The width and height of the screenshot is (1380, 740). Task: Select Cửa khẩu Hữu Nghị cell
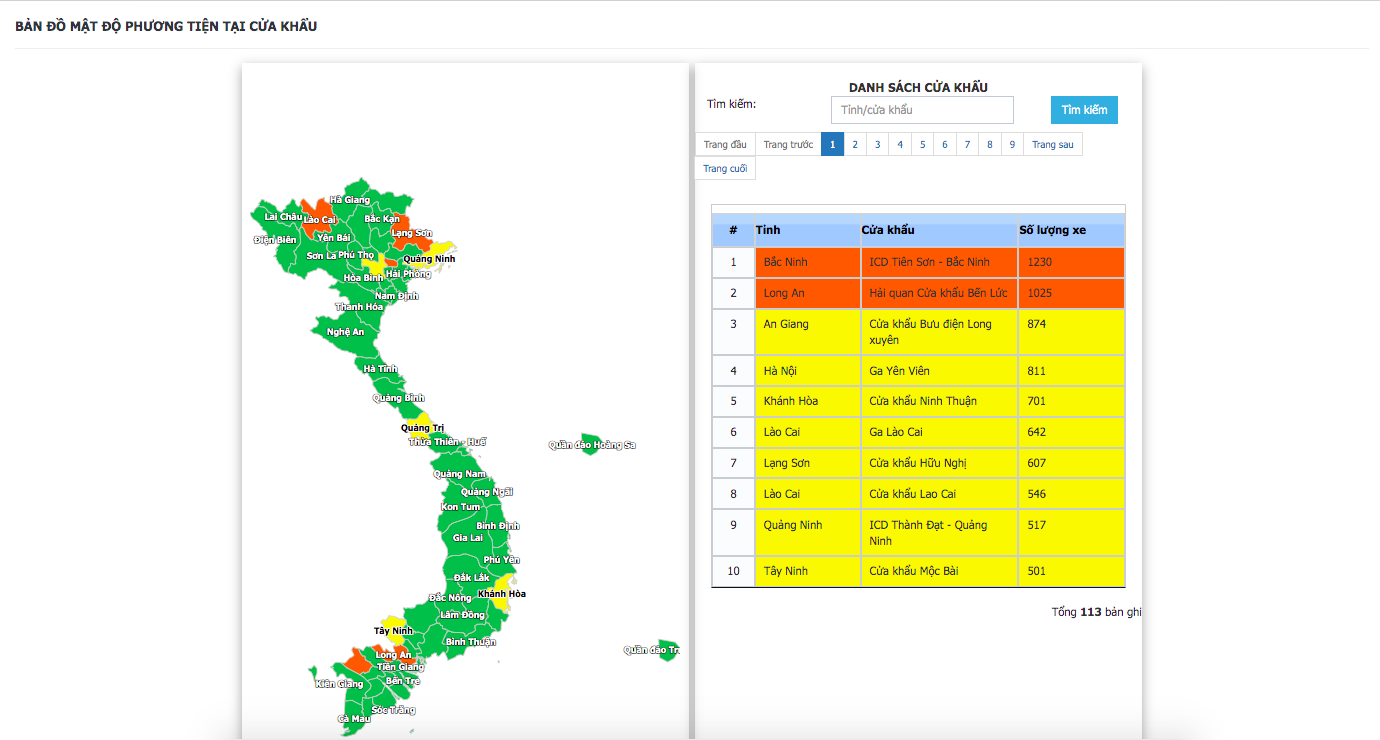pos(939,463)
